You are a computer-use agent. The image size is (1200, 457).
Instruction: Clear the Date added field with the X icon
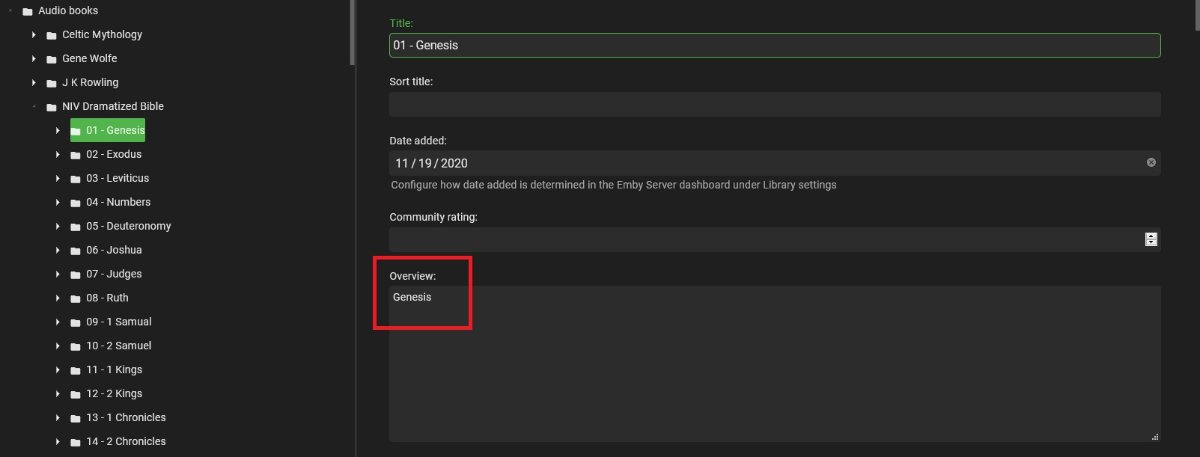(1151, 163)
